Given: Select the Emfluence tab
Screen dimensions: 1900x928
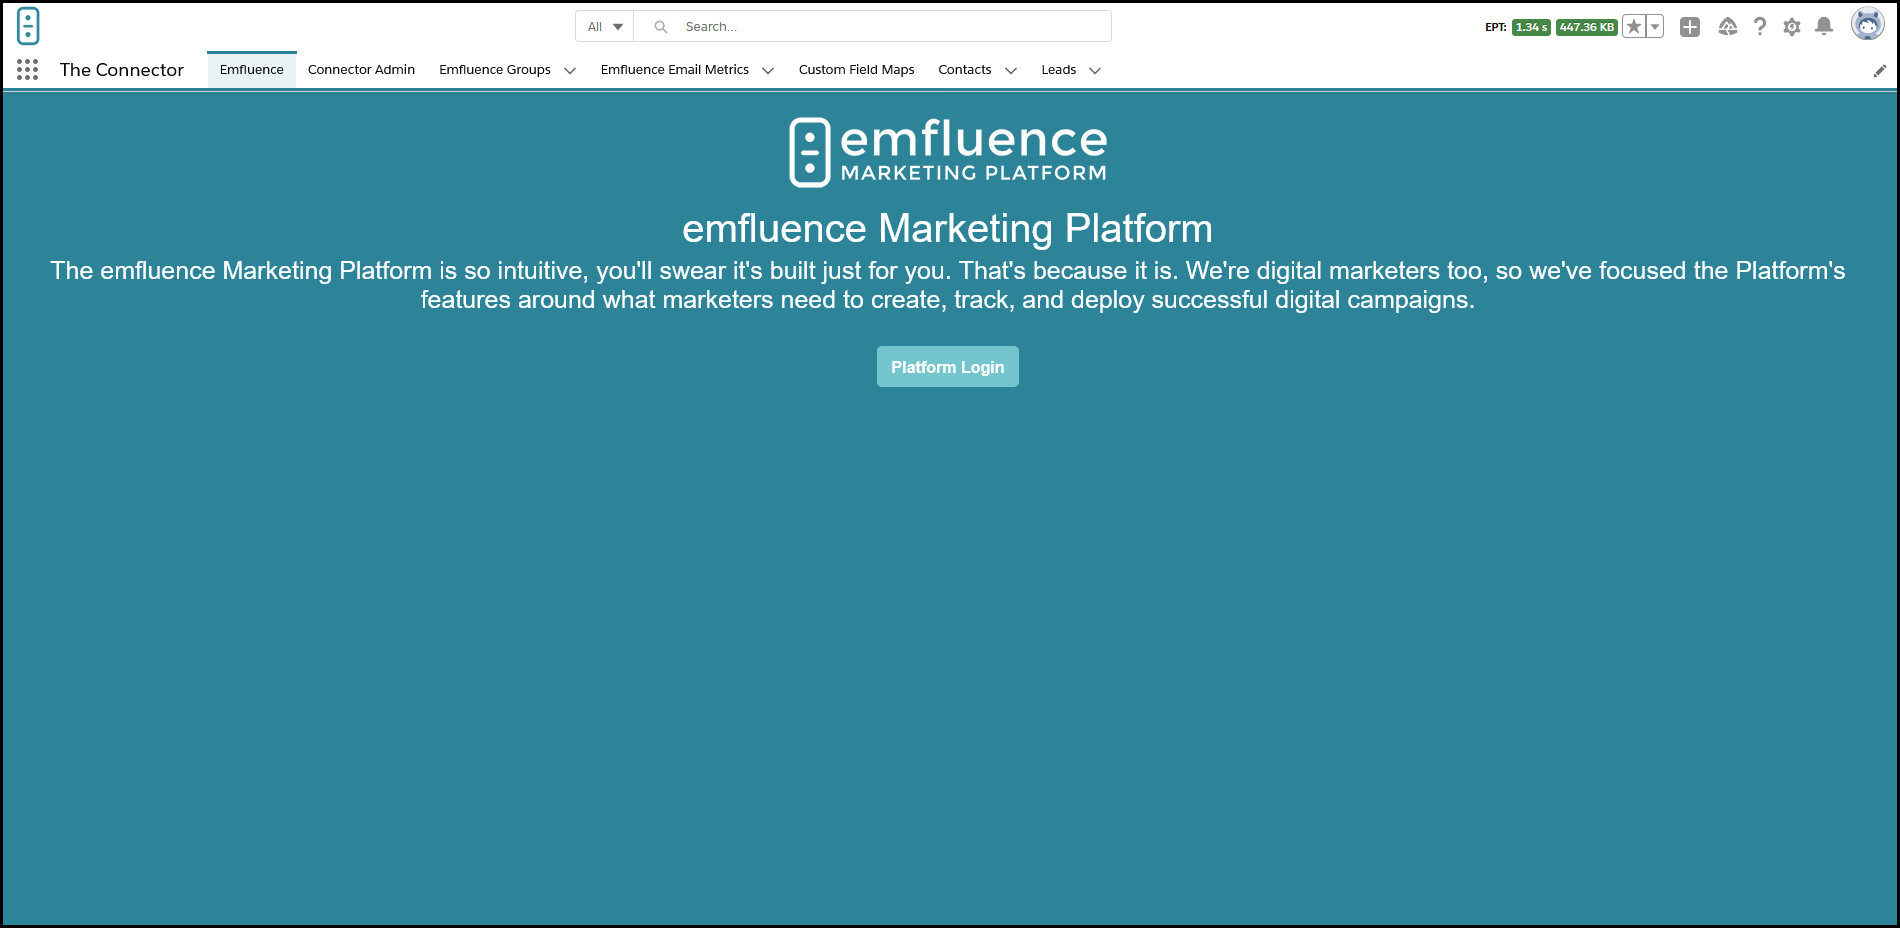Looking at the screenshot, I should [252, 70].
